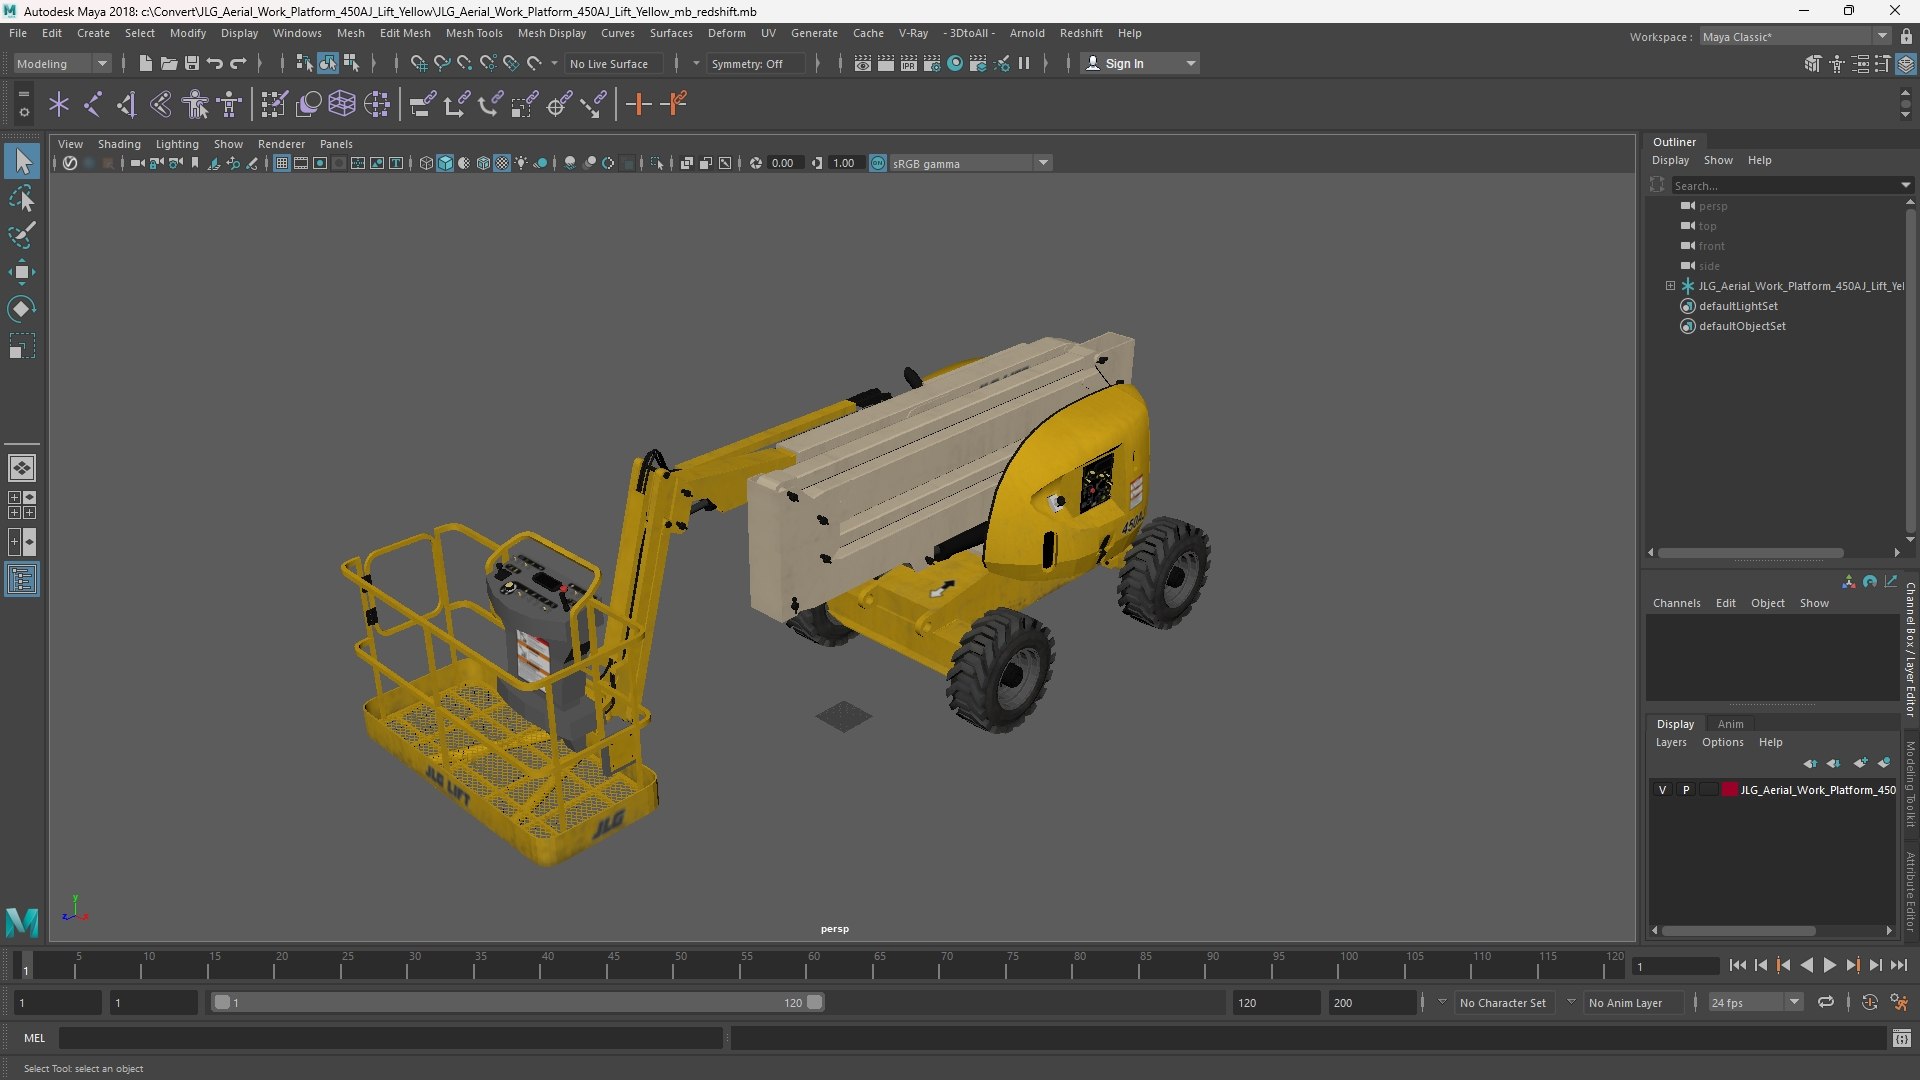Screen dimensions: 1920x1080
Task: Activate the Move tool in toolbox
Action: coord(22,272)
